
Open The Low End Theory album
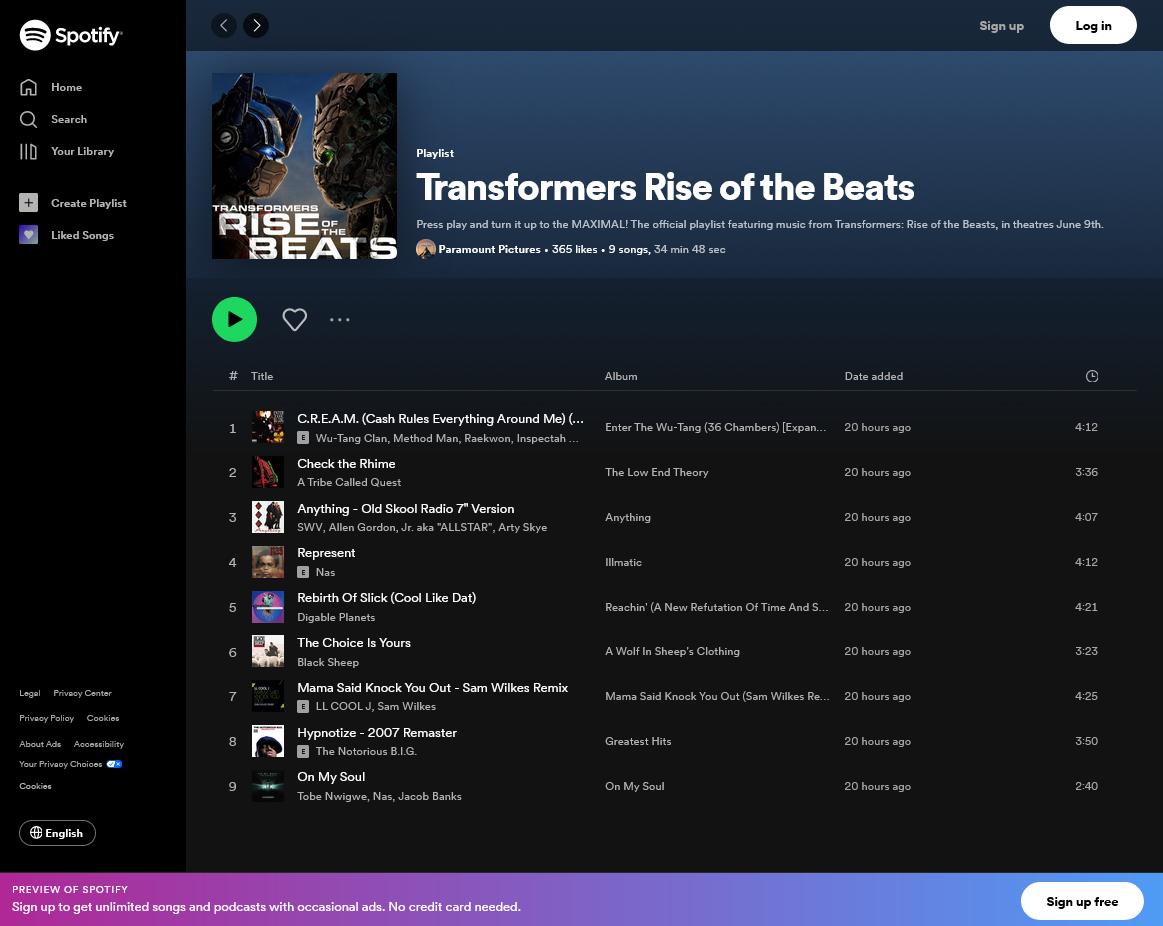click(656, 472)
